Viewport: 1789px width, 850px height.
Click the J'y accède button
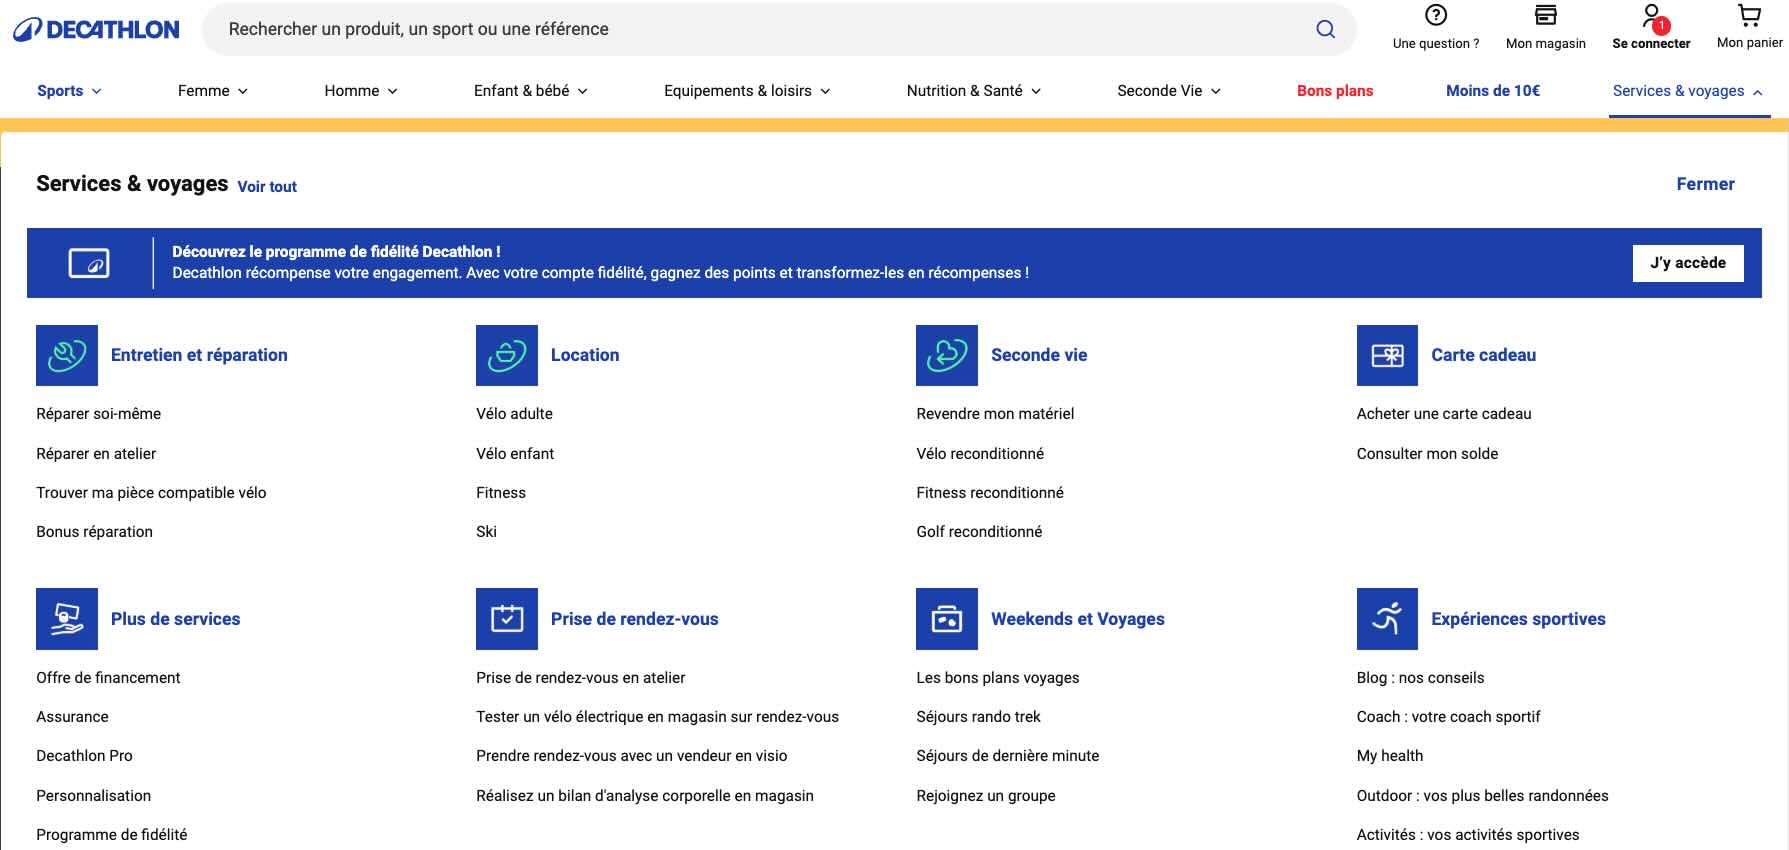[1688, 263]
